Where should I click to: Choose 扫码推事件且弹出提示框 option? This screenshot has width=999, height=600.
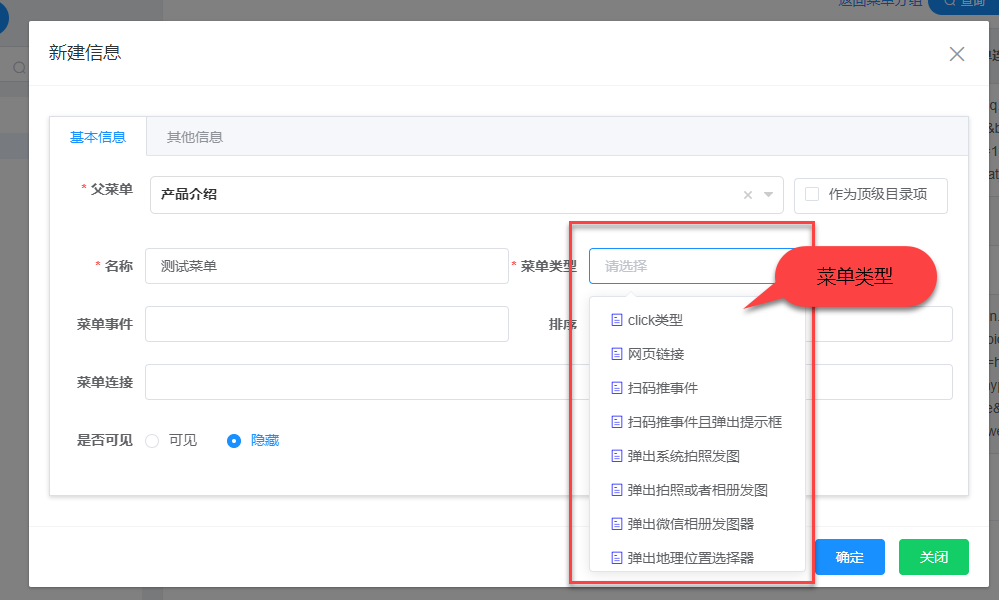click(697, 422)
